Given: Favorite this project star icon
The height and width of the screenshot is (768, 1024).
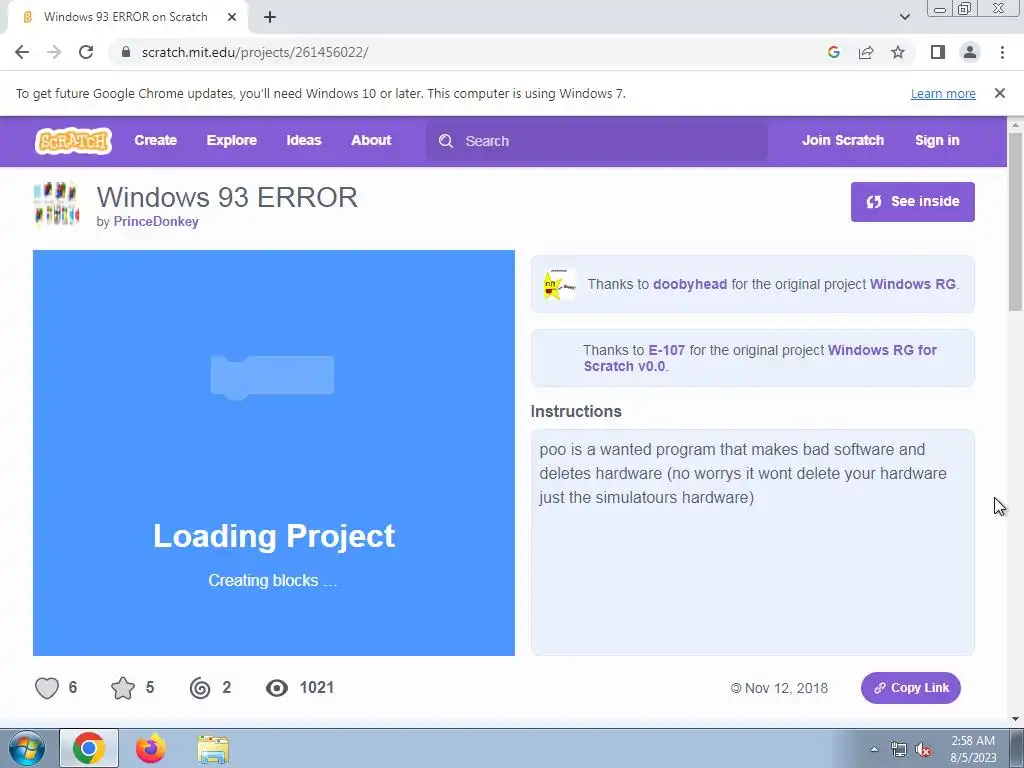Looking at the screenshot, I should pyautogui.click(x=123, y=688).
